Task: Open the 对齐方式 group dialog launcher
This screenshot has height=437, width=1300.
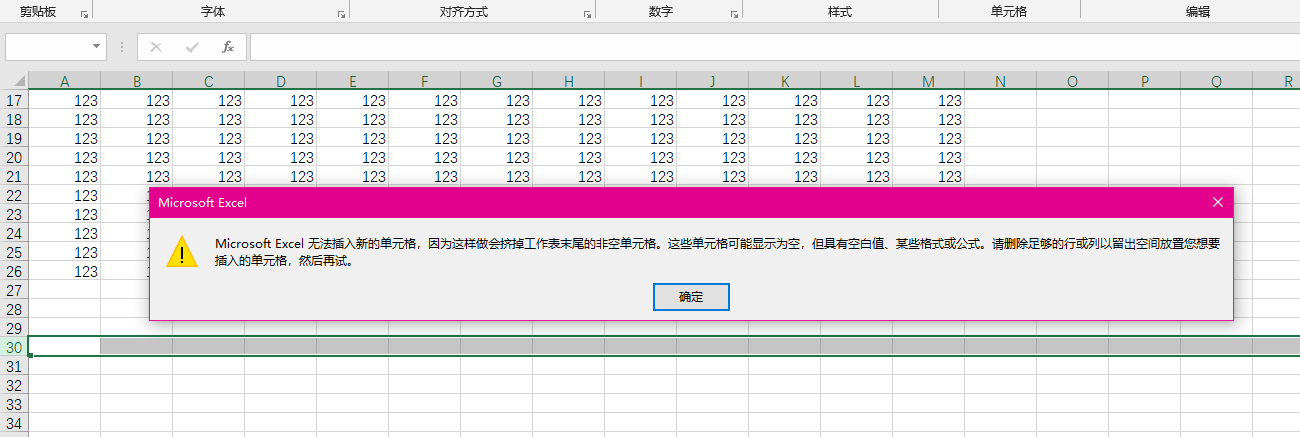Action: (587, 14)
